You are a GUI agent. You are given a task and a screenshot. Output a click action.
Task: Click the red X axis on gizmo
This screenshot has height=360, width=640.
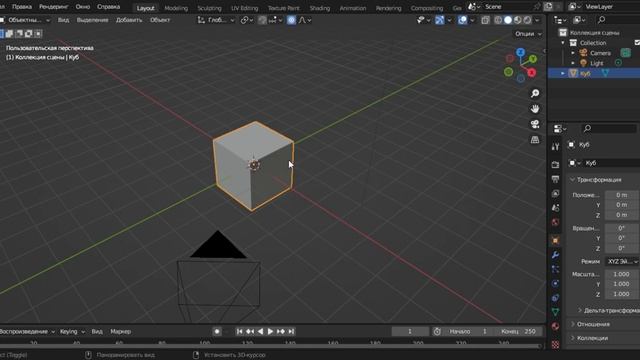tap(532, 73)
